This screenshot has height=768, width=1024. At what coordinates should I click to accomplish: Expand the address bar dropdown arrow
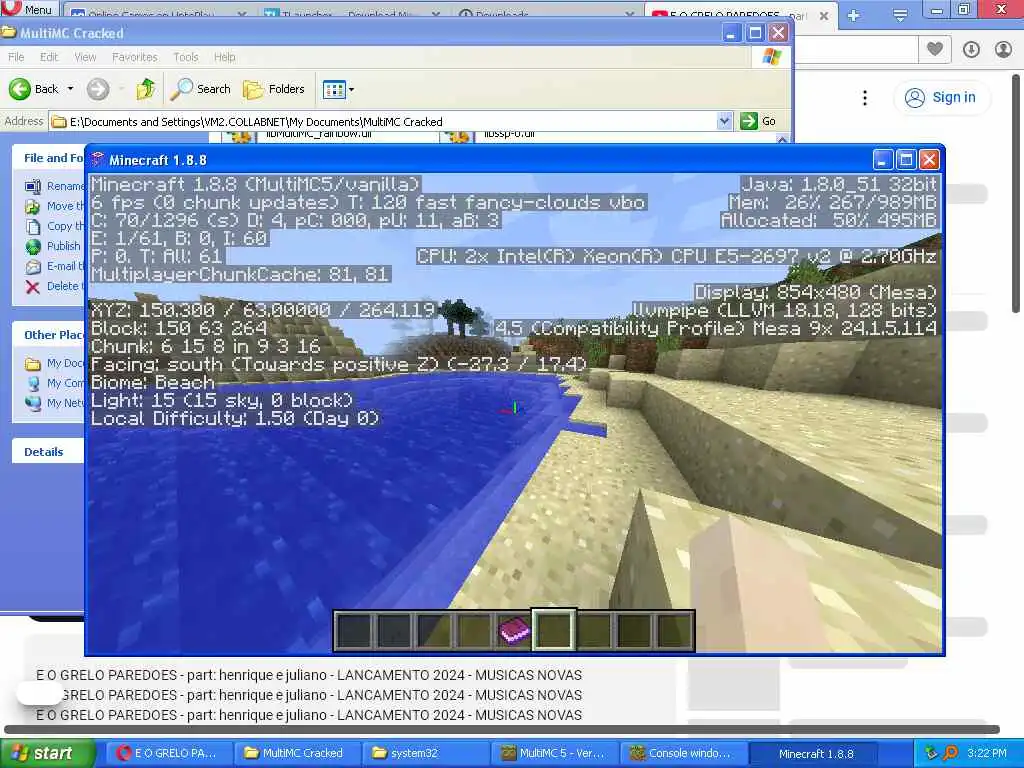point(724,121)
